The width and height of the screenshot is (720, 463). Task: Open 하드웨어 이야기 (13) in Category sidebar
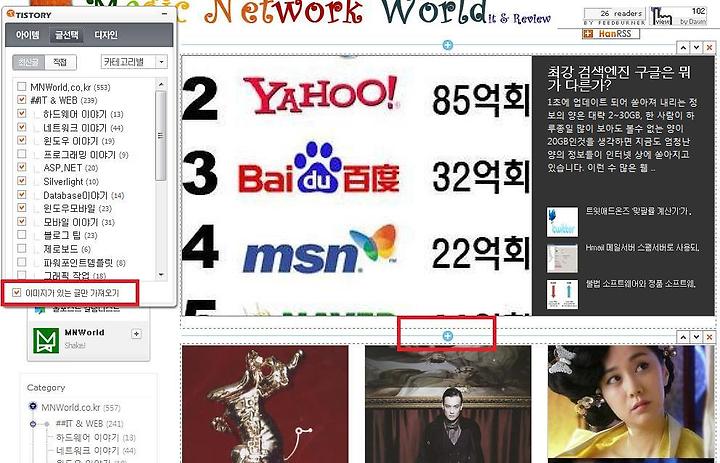(96, 437)
